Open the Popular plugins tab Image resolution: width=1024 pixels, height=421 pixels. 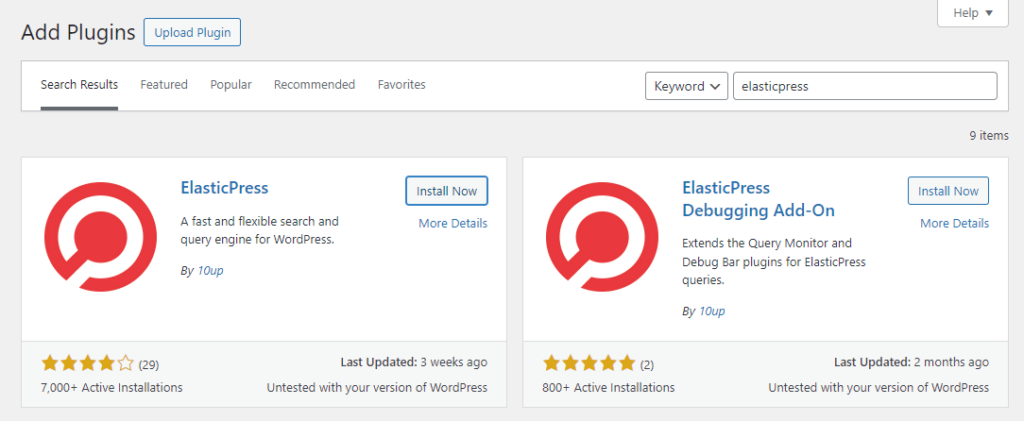231,85
